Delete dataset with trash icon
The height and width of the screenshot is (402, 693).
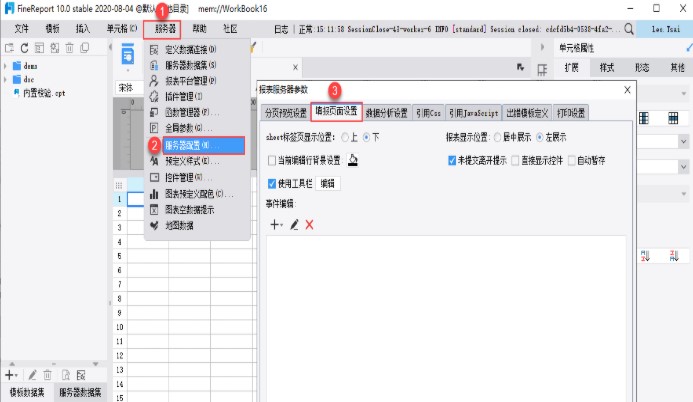47,375
